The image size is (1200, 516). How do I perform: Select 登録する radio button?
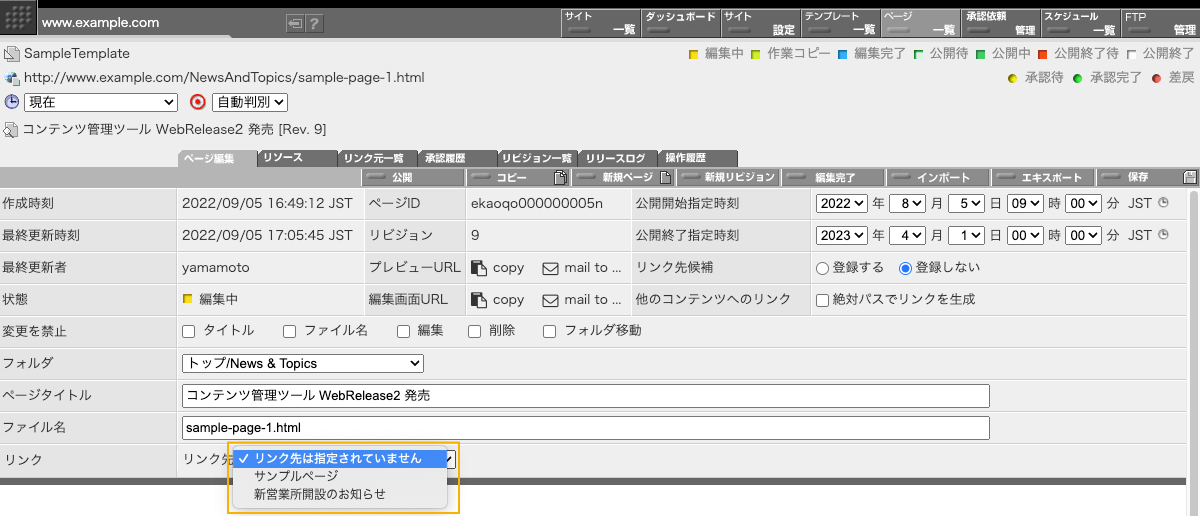(823, 268)
